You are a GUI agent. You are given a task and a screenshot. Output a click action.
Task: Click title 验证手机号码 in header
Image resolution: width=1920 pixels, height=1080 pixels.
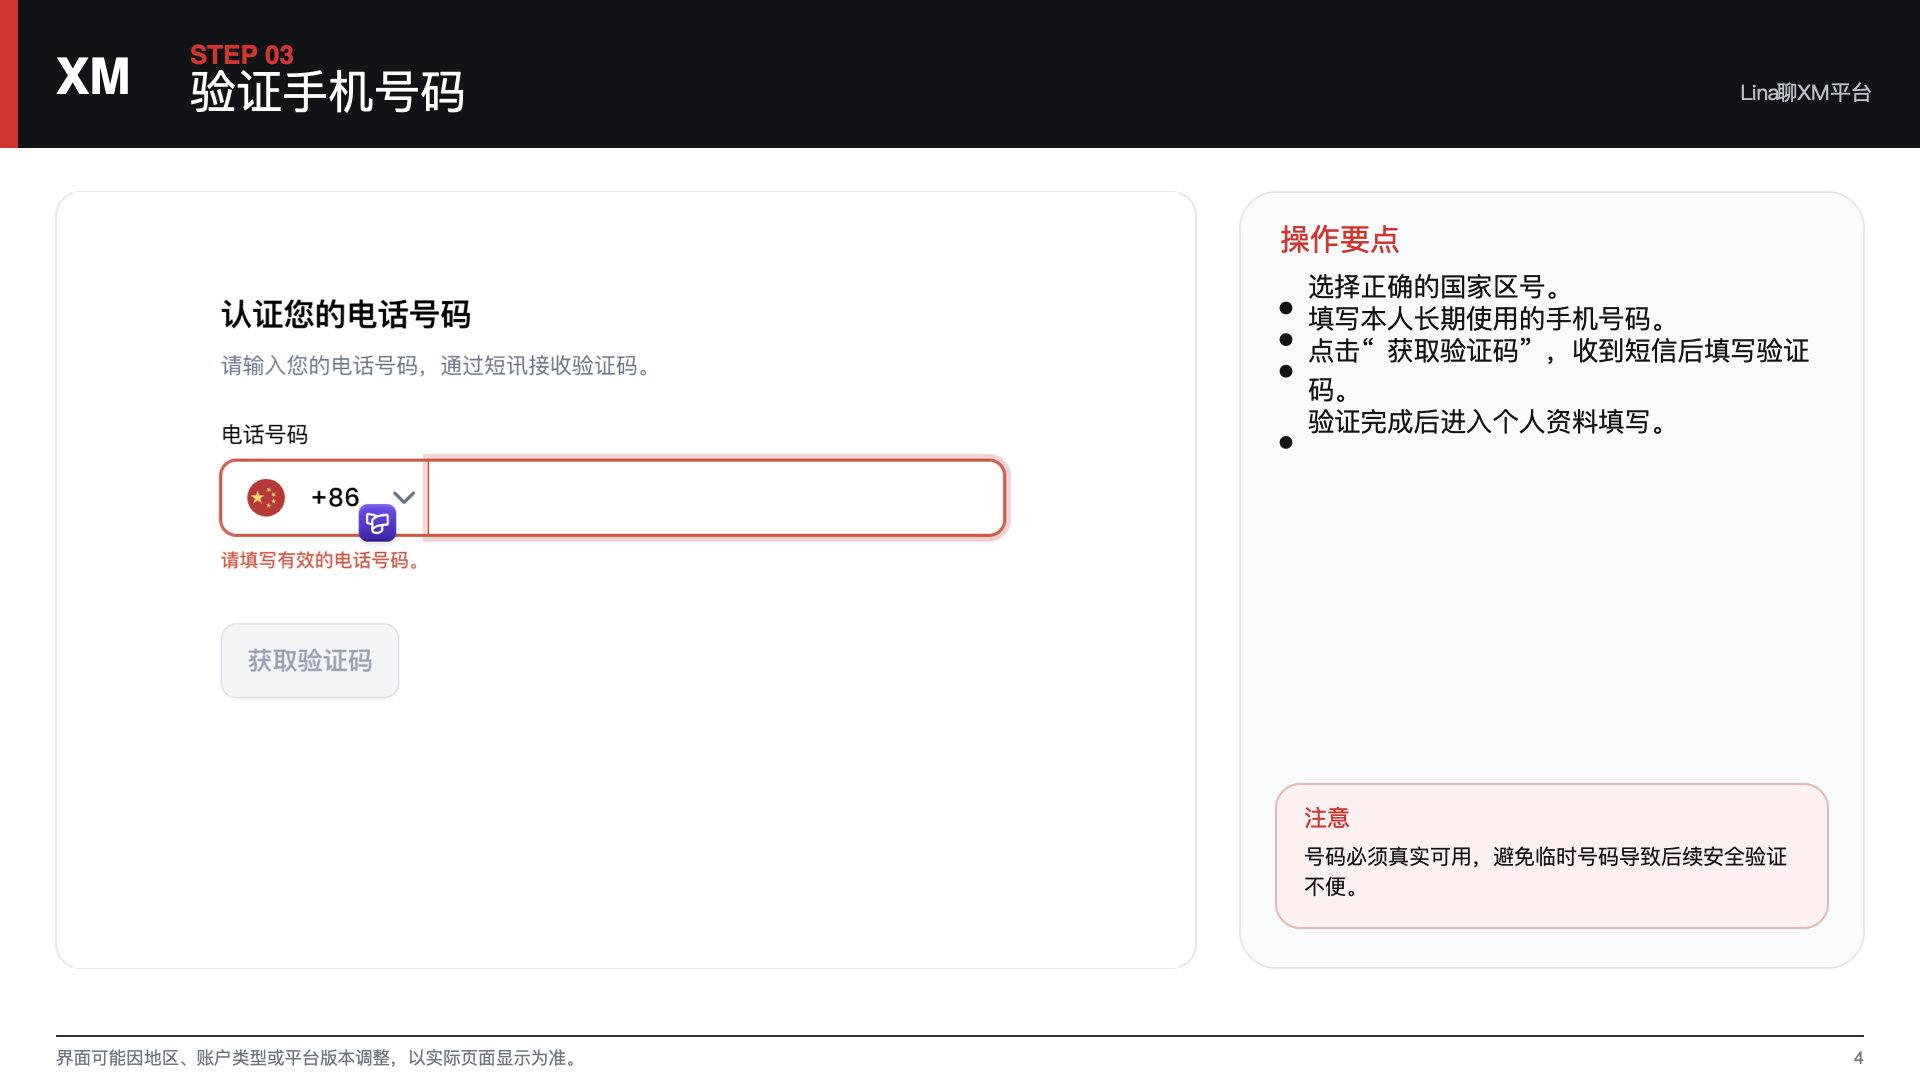point(328,93)
